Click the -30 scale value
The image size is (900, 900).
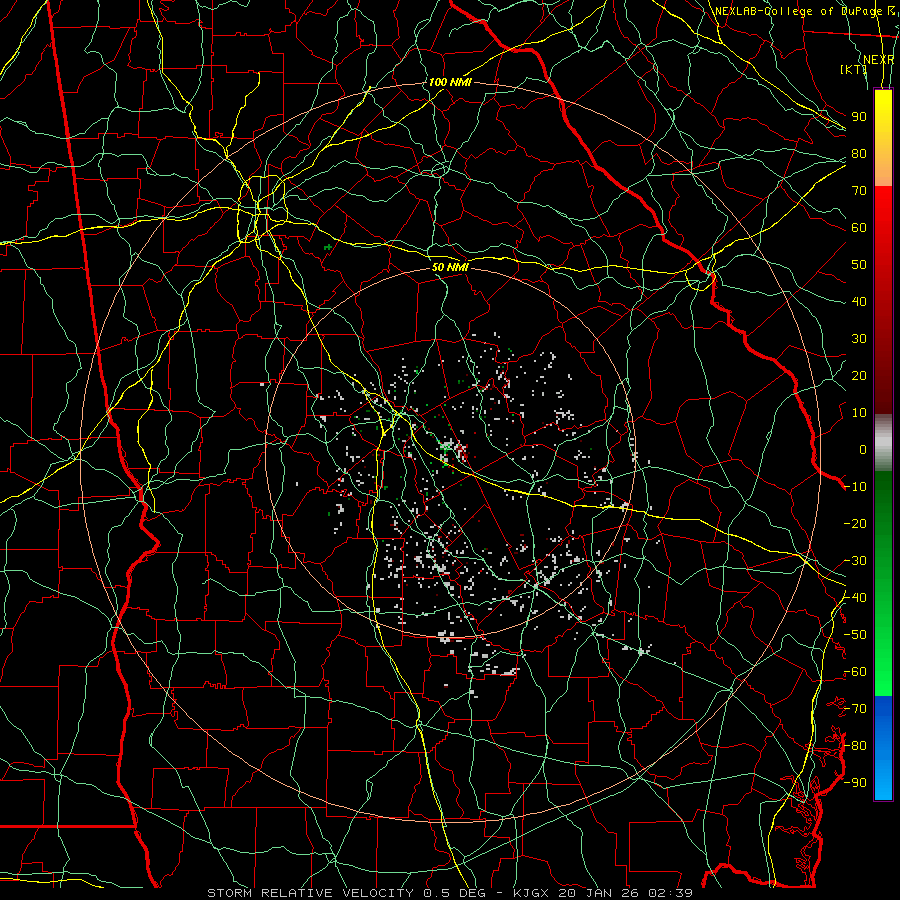(x=855, y=561)
